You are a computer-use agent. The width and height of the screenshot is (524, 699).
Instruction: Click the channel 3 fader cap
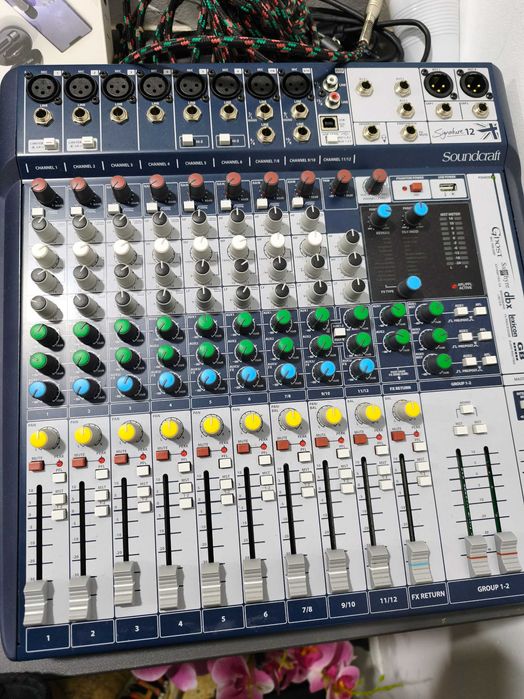point(125,584)
